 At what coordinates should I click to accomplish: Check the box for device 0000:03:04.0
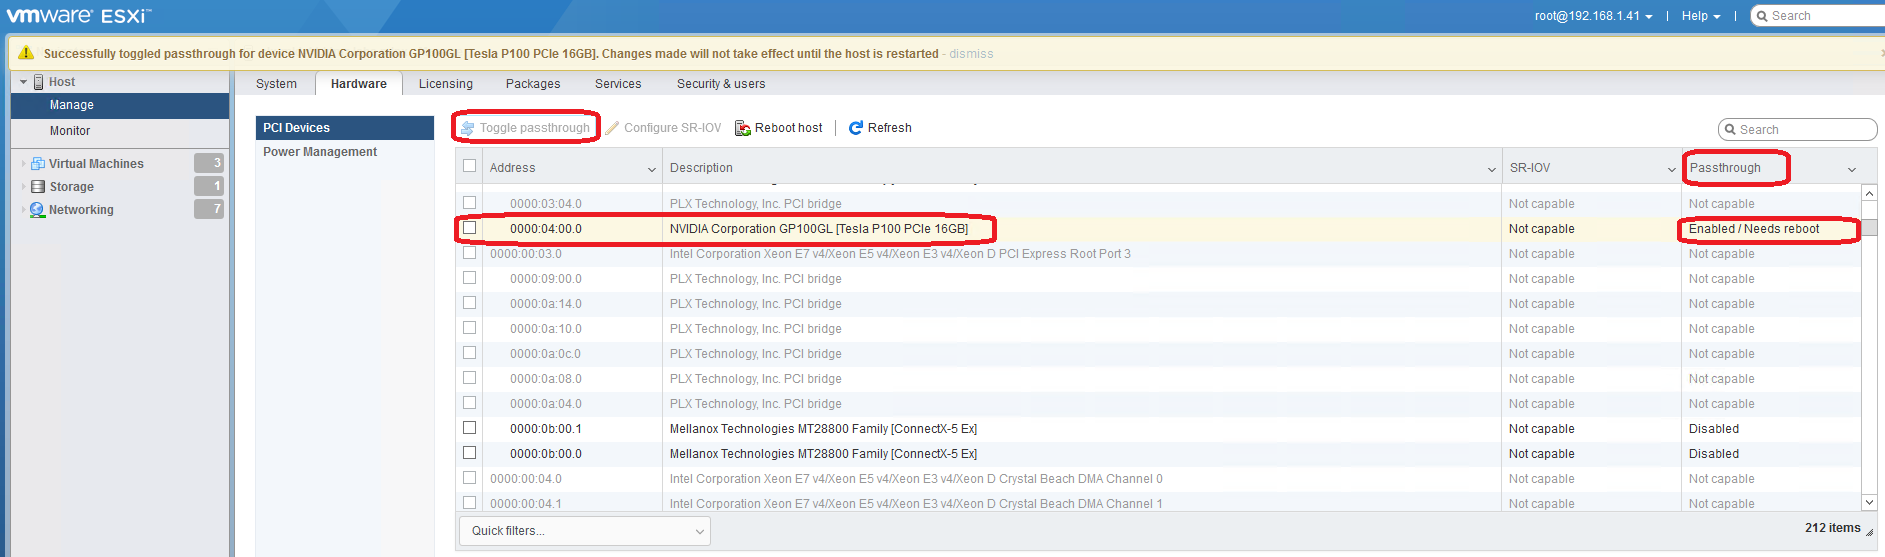(470, 203)
